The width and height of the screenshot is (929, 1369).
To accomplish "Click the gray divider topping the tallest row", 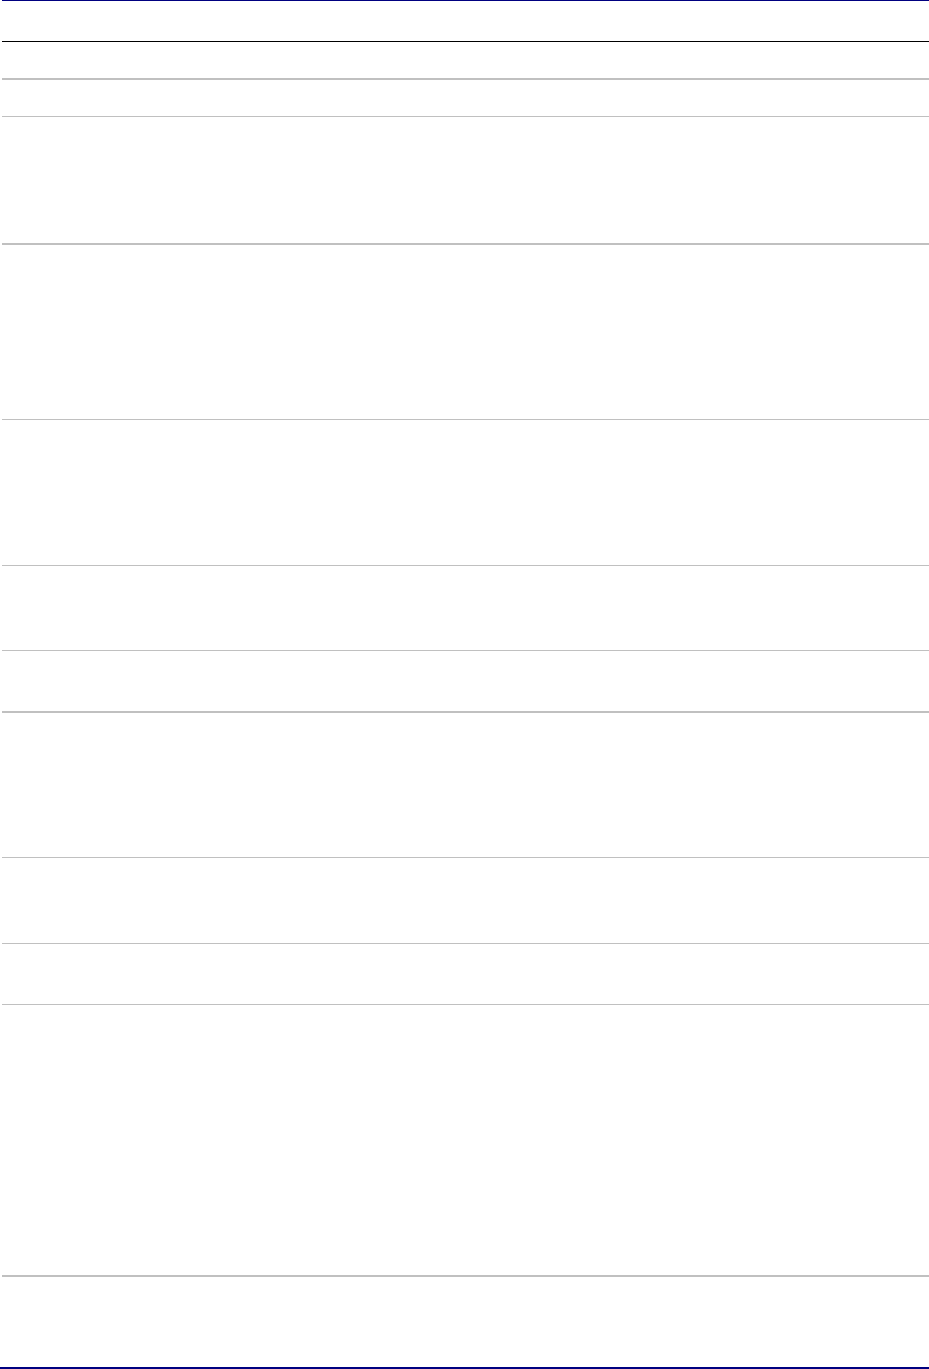I will pyautogui.click(x=464, y=1005).
